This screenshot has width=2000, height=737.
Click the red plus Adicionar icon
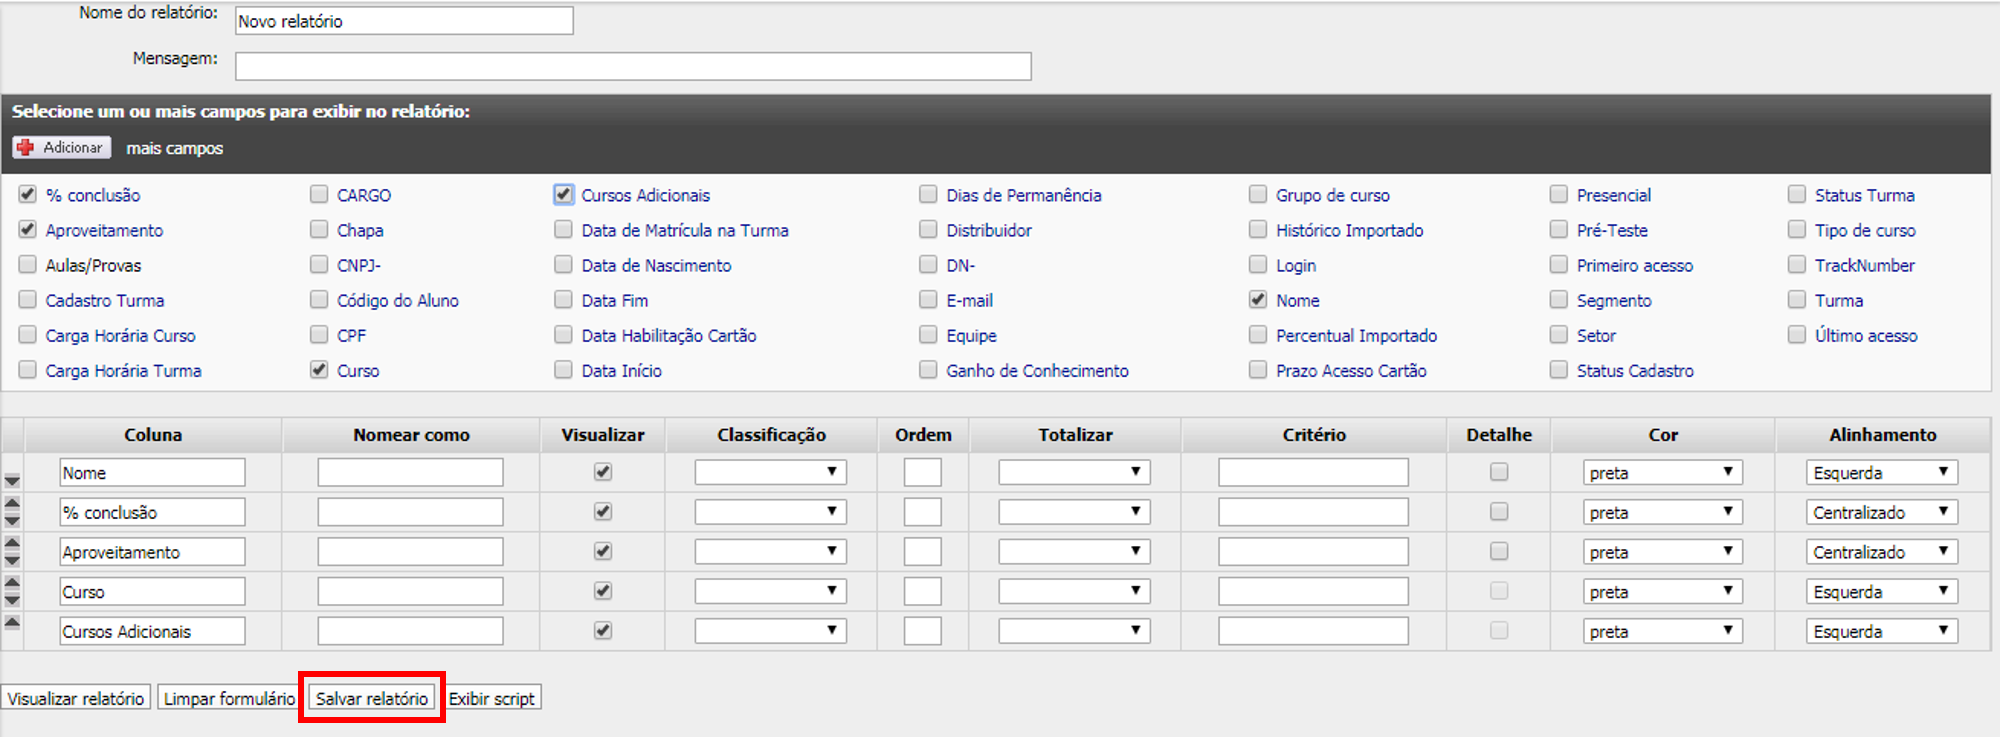click(x=25, y=147)
